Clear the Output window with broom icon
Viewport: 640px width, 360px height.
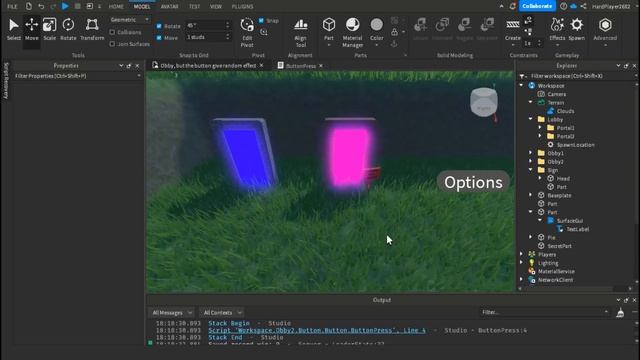tap(620, 313)
